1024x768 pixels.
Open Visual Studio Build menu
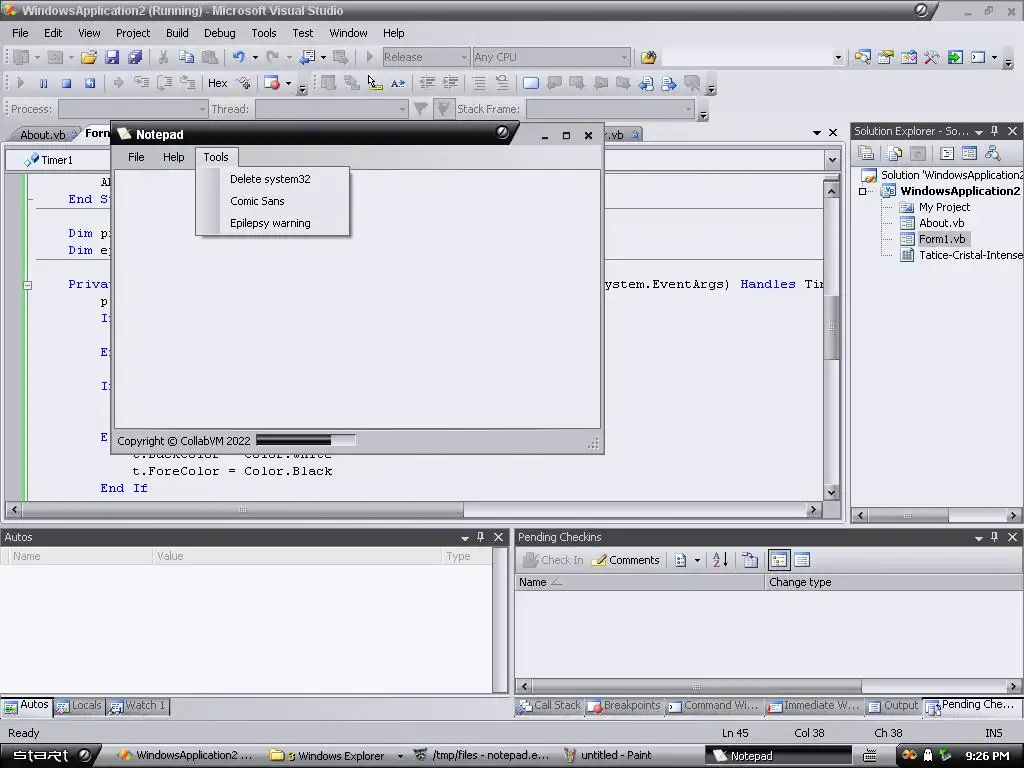177,33
